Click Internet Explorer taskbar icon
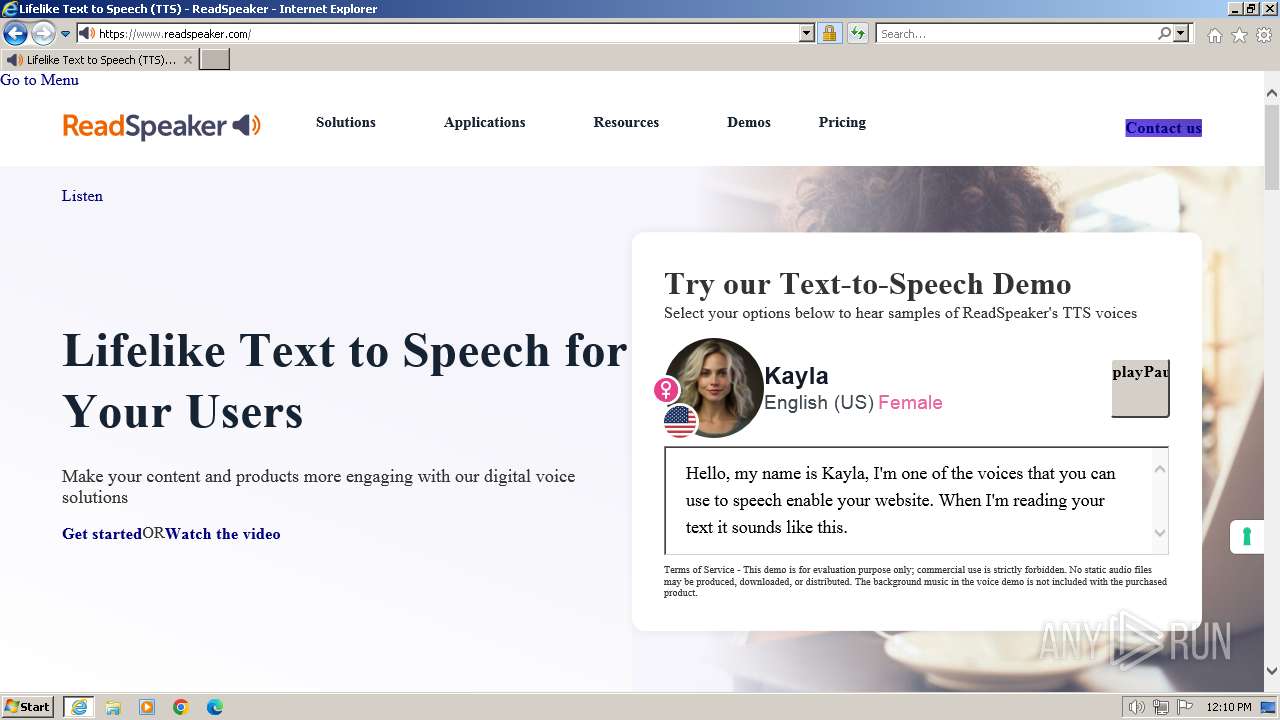 (x=78, y=707)
